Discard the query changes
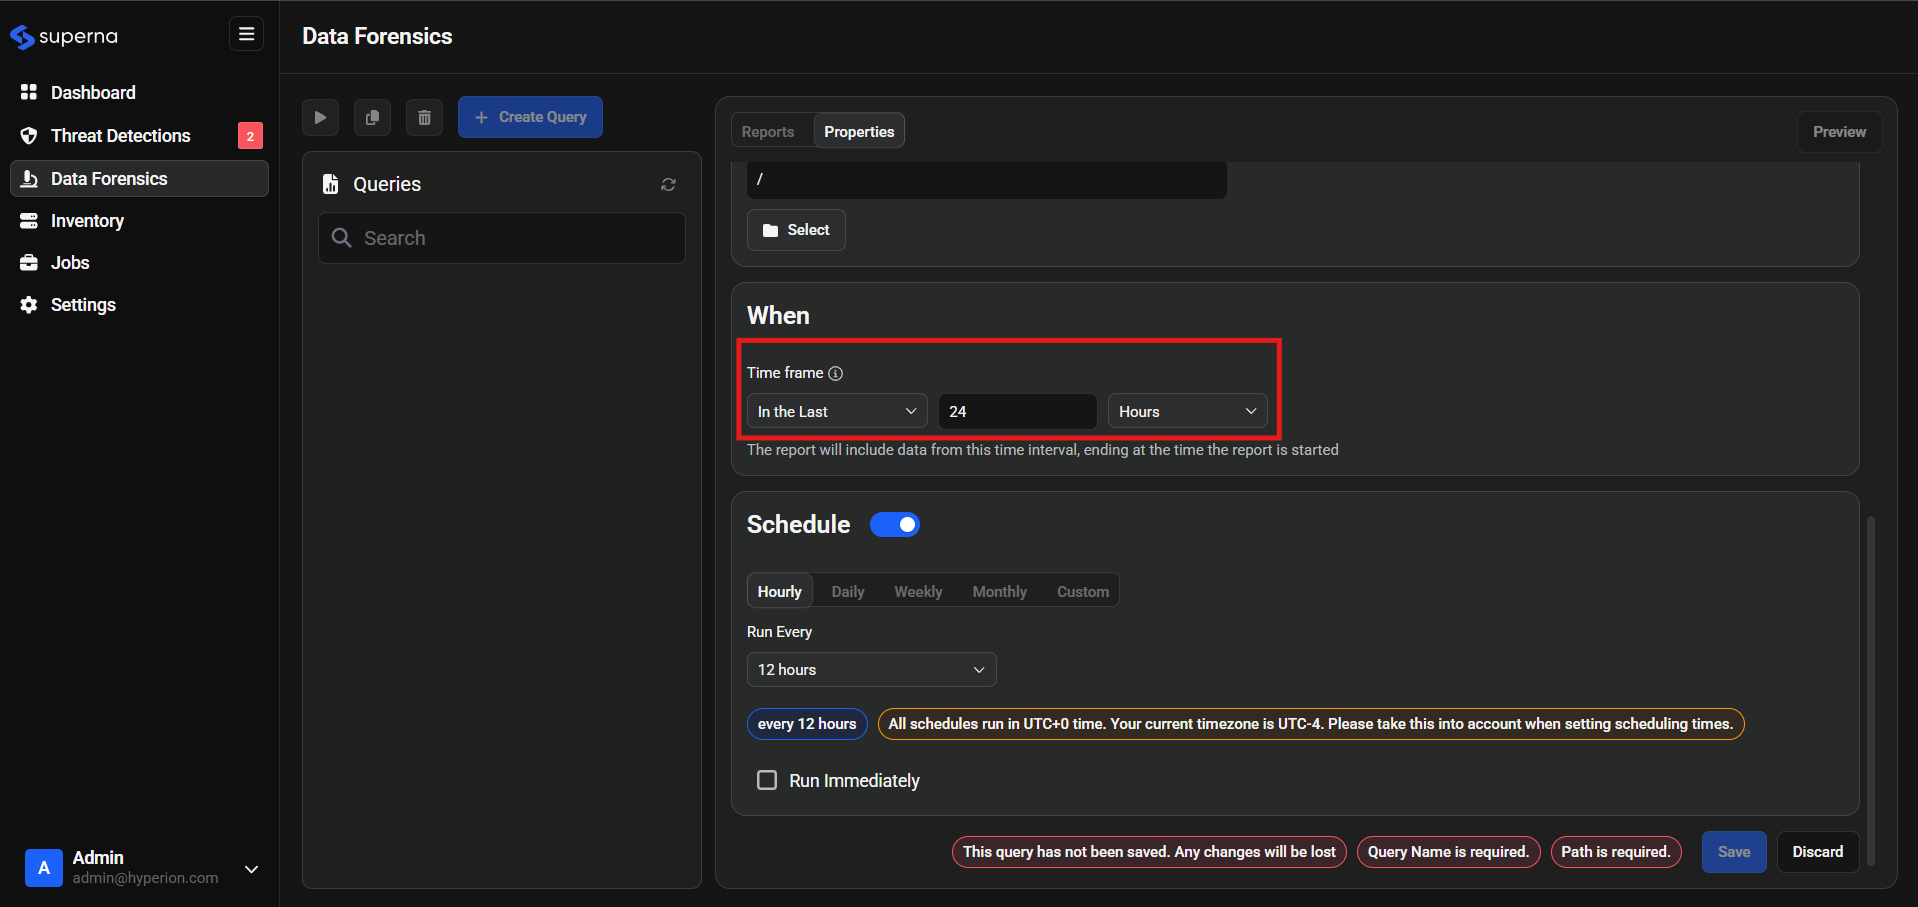 (1817, 852)
